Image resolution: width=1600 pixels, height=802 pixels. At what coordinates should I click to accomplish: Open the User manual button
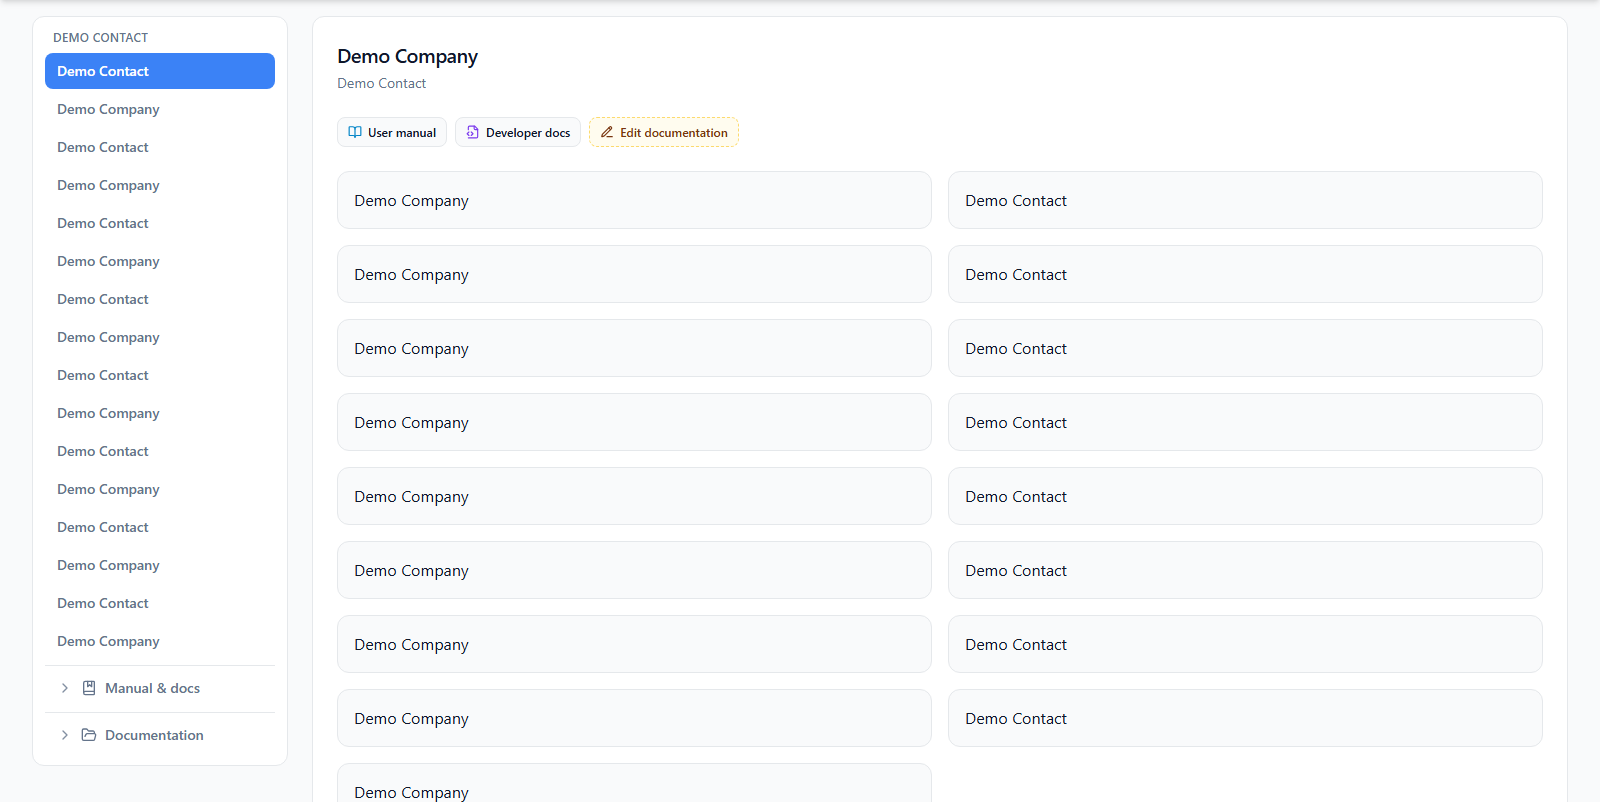tap(392, 132)
